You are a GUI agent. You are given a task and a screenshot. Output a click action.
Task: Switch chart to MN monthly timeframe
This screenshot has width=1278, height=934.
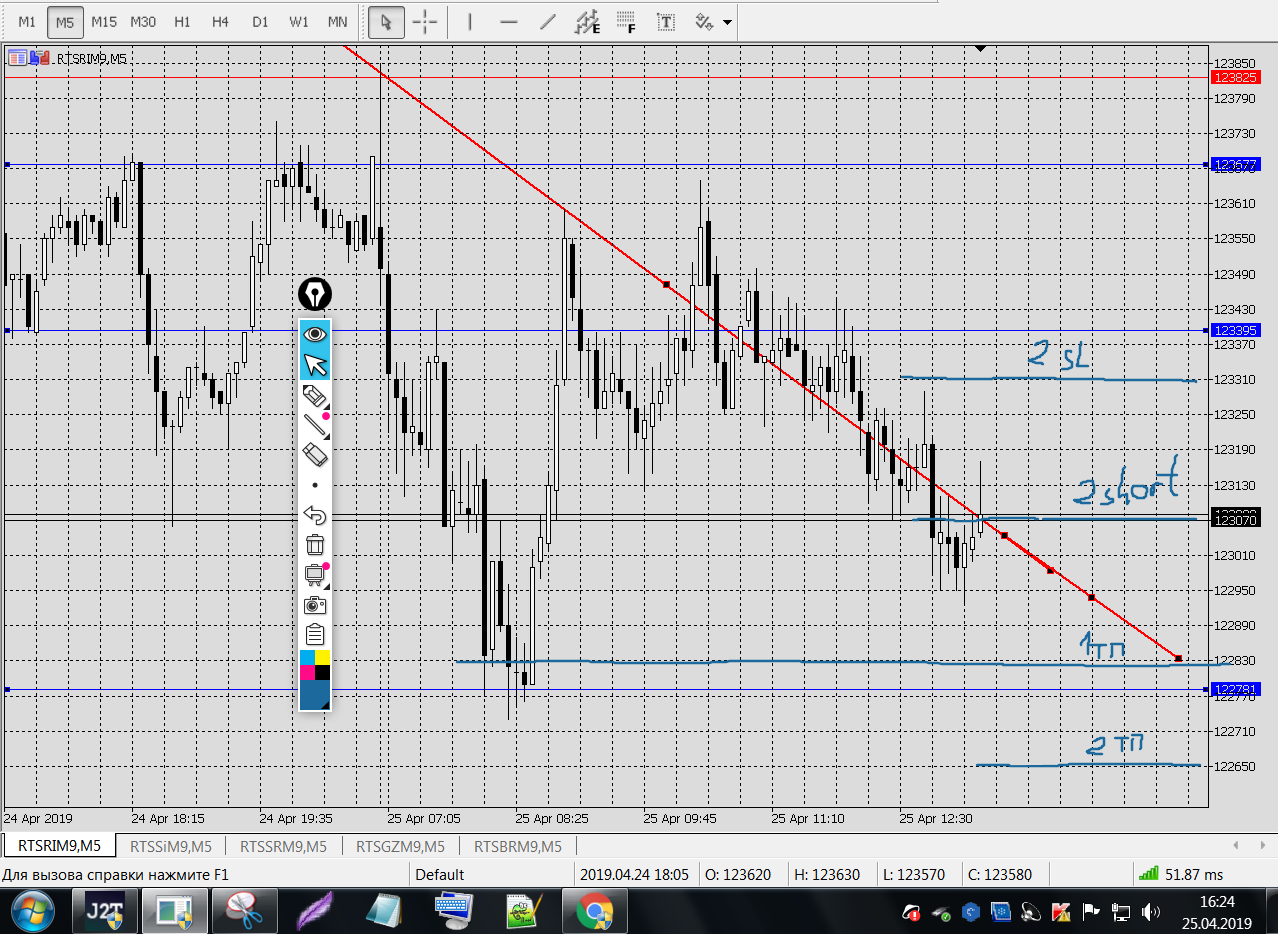pyautogui.click(x=338, y=21)
